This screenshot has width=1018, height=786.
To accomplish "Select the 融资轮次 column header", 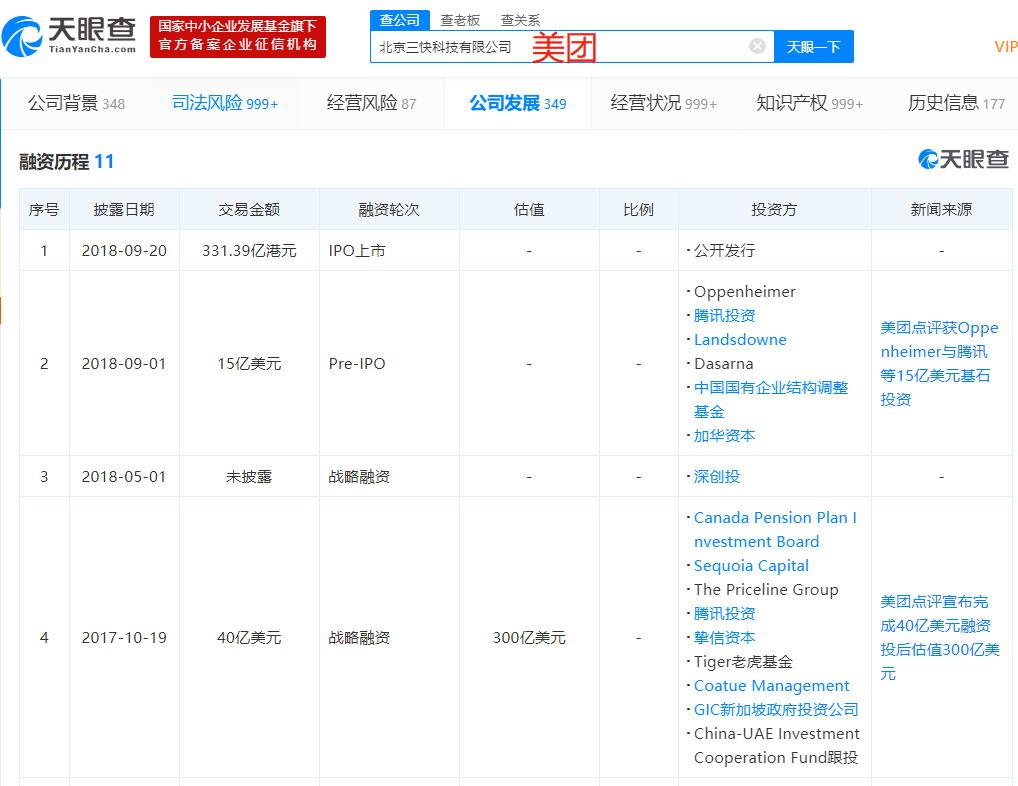I will coord(389,209).
